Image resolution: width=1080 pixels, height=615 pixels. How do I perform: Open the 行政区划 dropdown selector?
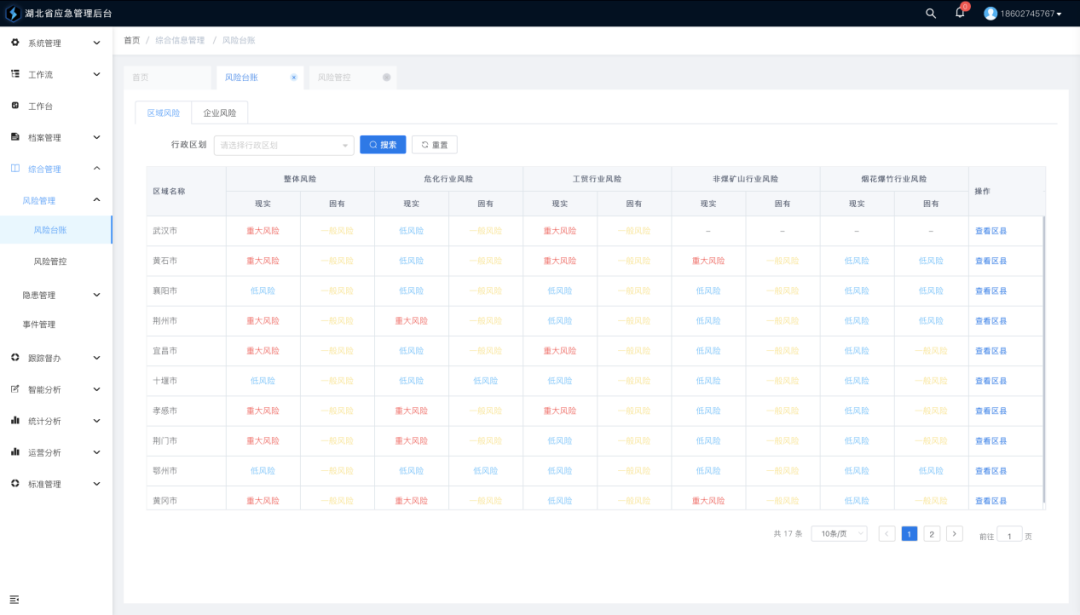(284, 145)
